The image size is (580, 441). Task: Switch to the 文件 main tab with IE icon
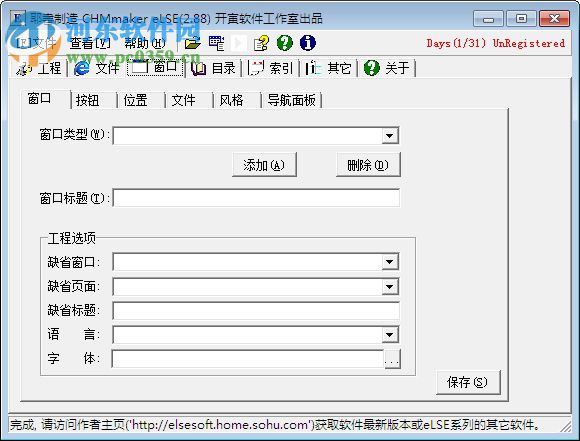pos(97,68)
